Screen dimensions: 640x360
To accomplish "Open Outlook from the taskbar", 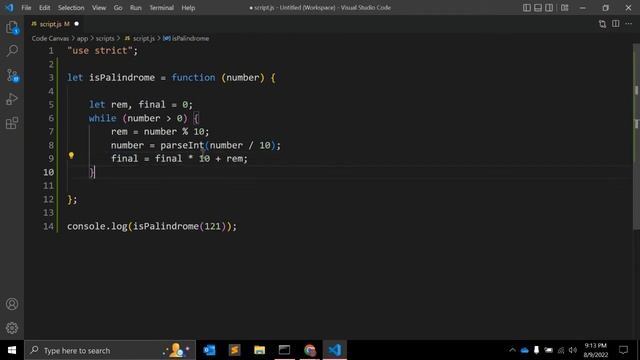I will 209,350.
